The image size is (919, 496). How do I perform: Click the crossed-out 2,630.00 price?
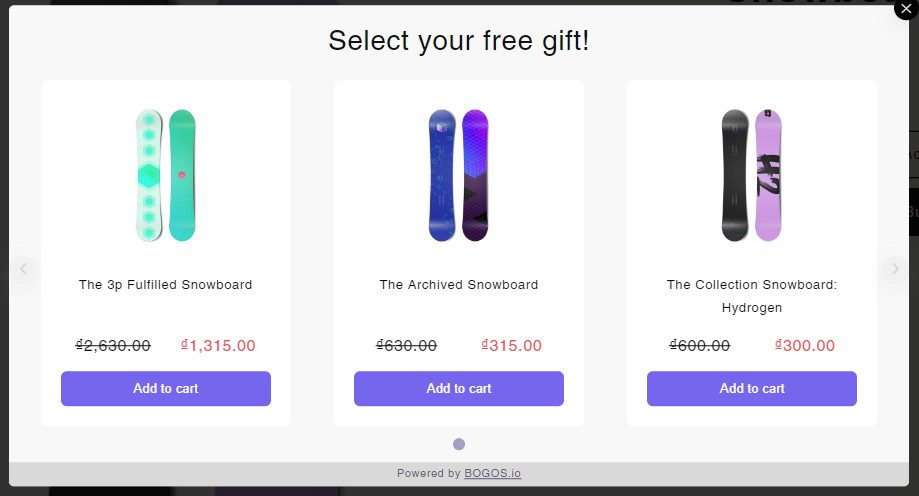tap(113, 346)
